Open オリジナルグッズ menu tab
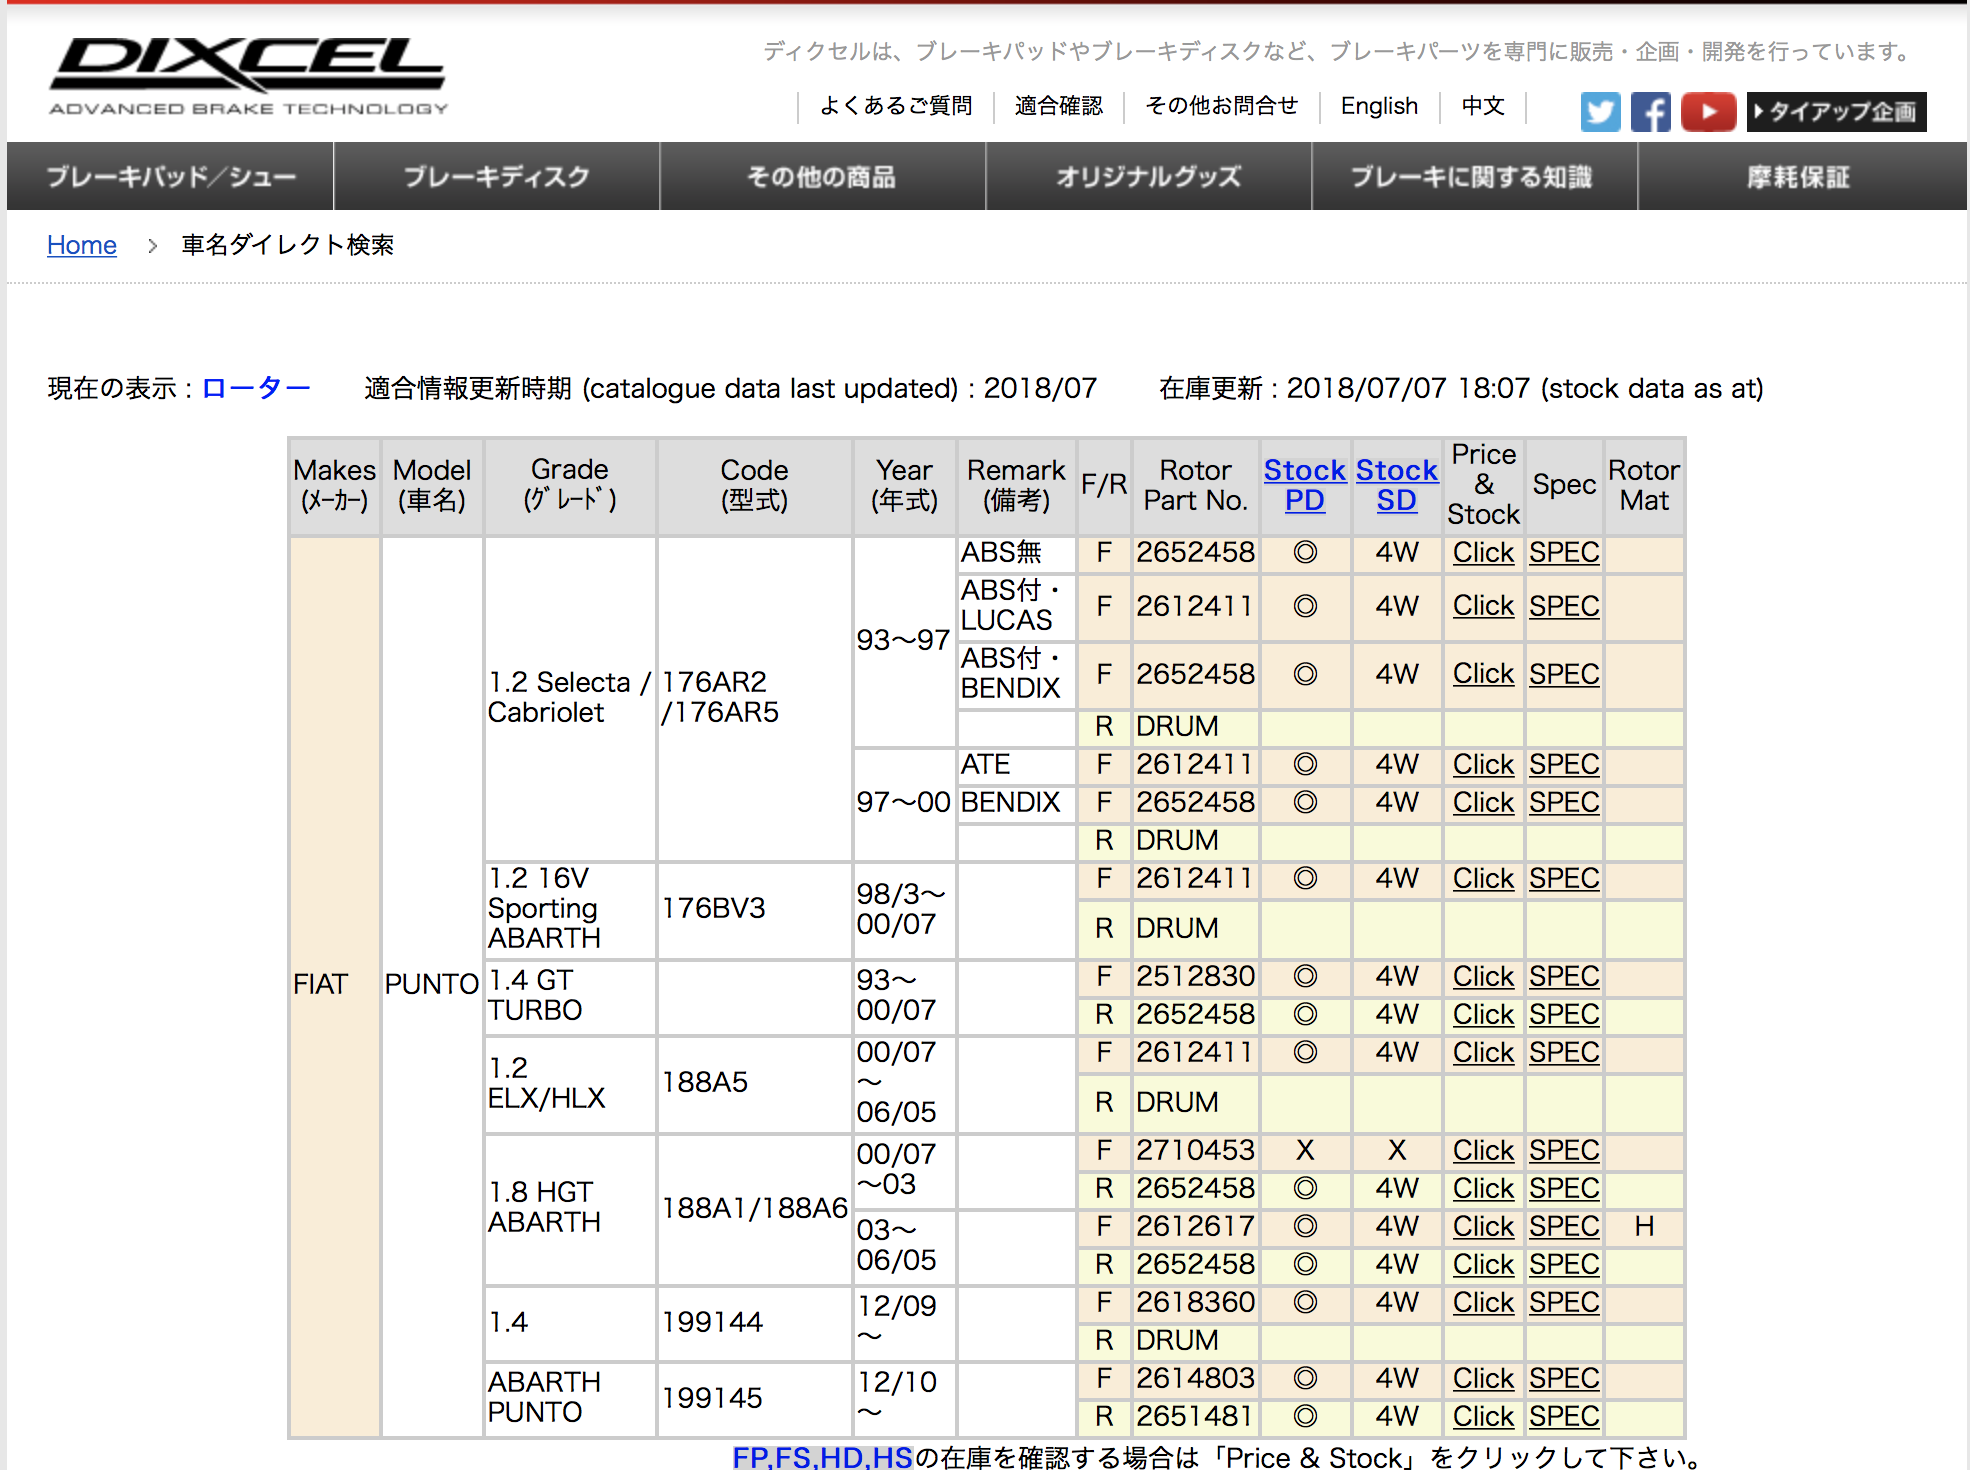 [1148, 177]
